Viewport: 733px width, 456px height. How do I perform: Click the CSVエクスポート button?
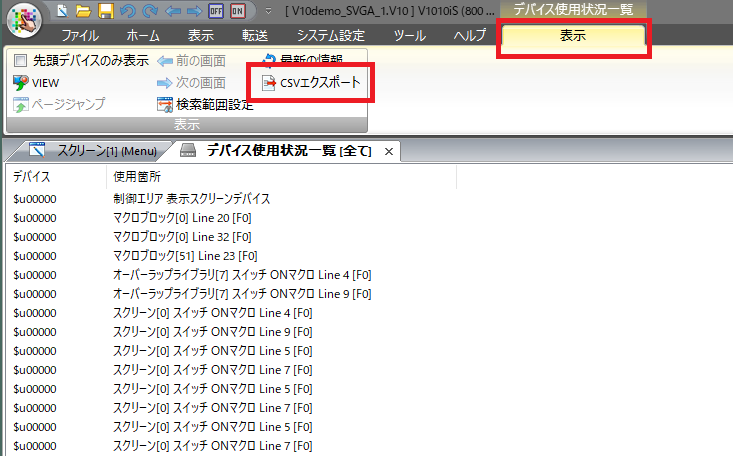pos(311,82)
